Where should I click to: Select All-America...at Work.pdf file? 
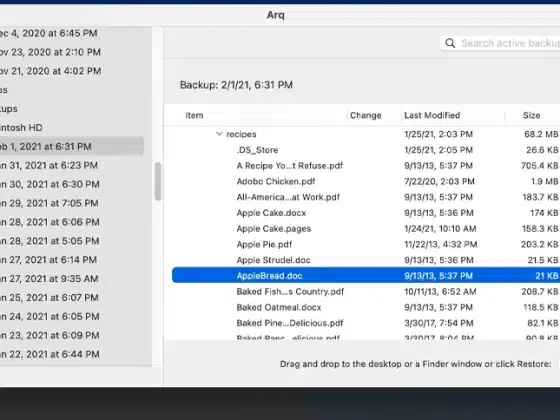[288, 197]
